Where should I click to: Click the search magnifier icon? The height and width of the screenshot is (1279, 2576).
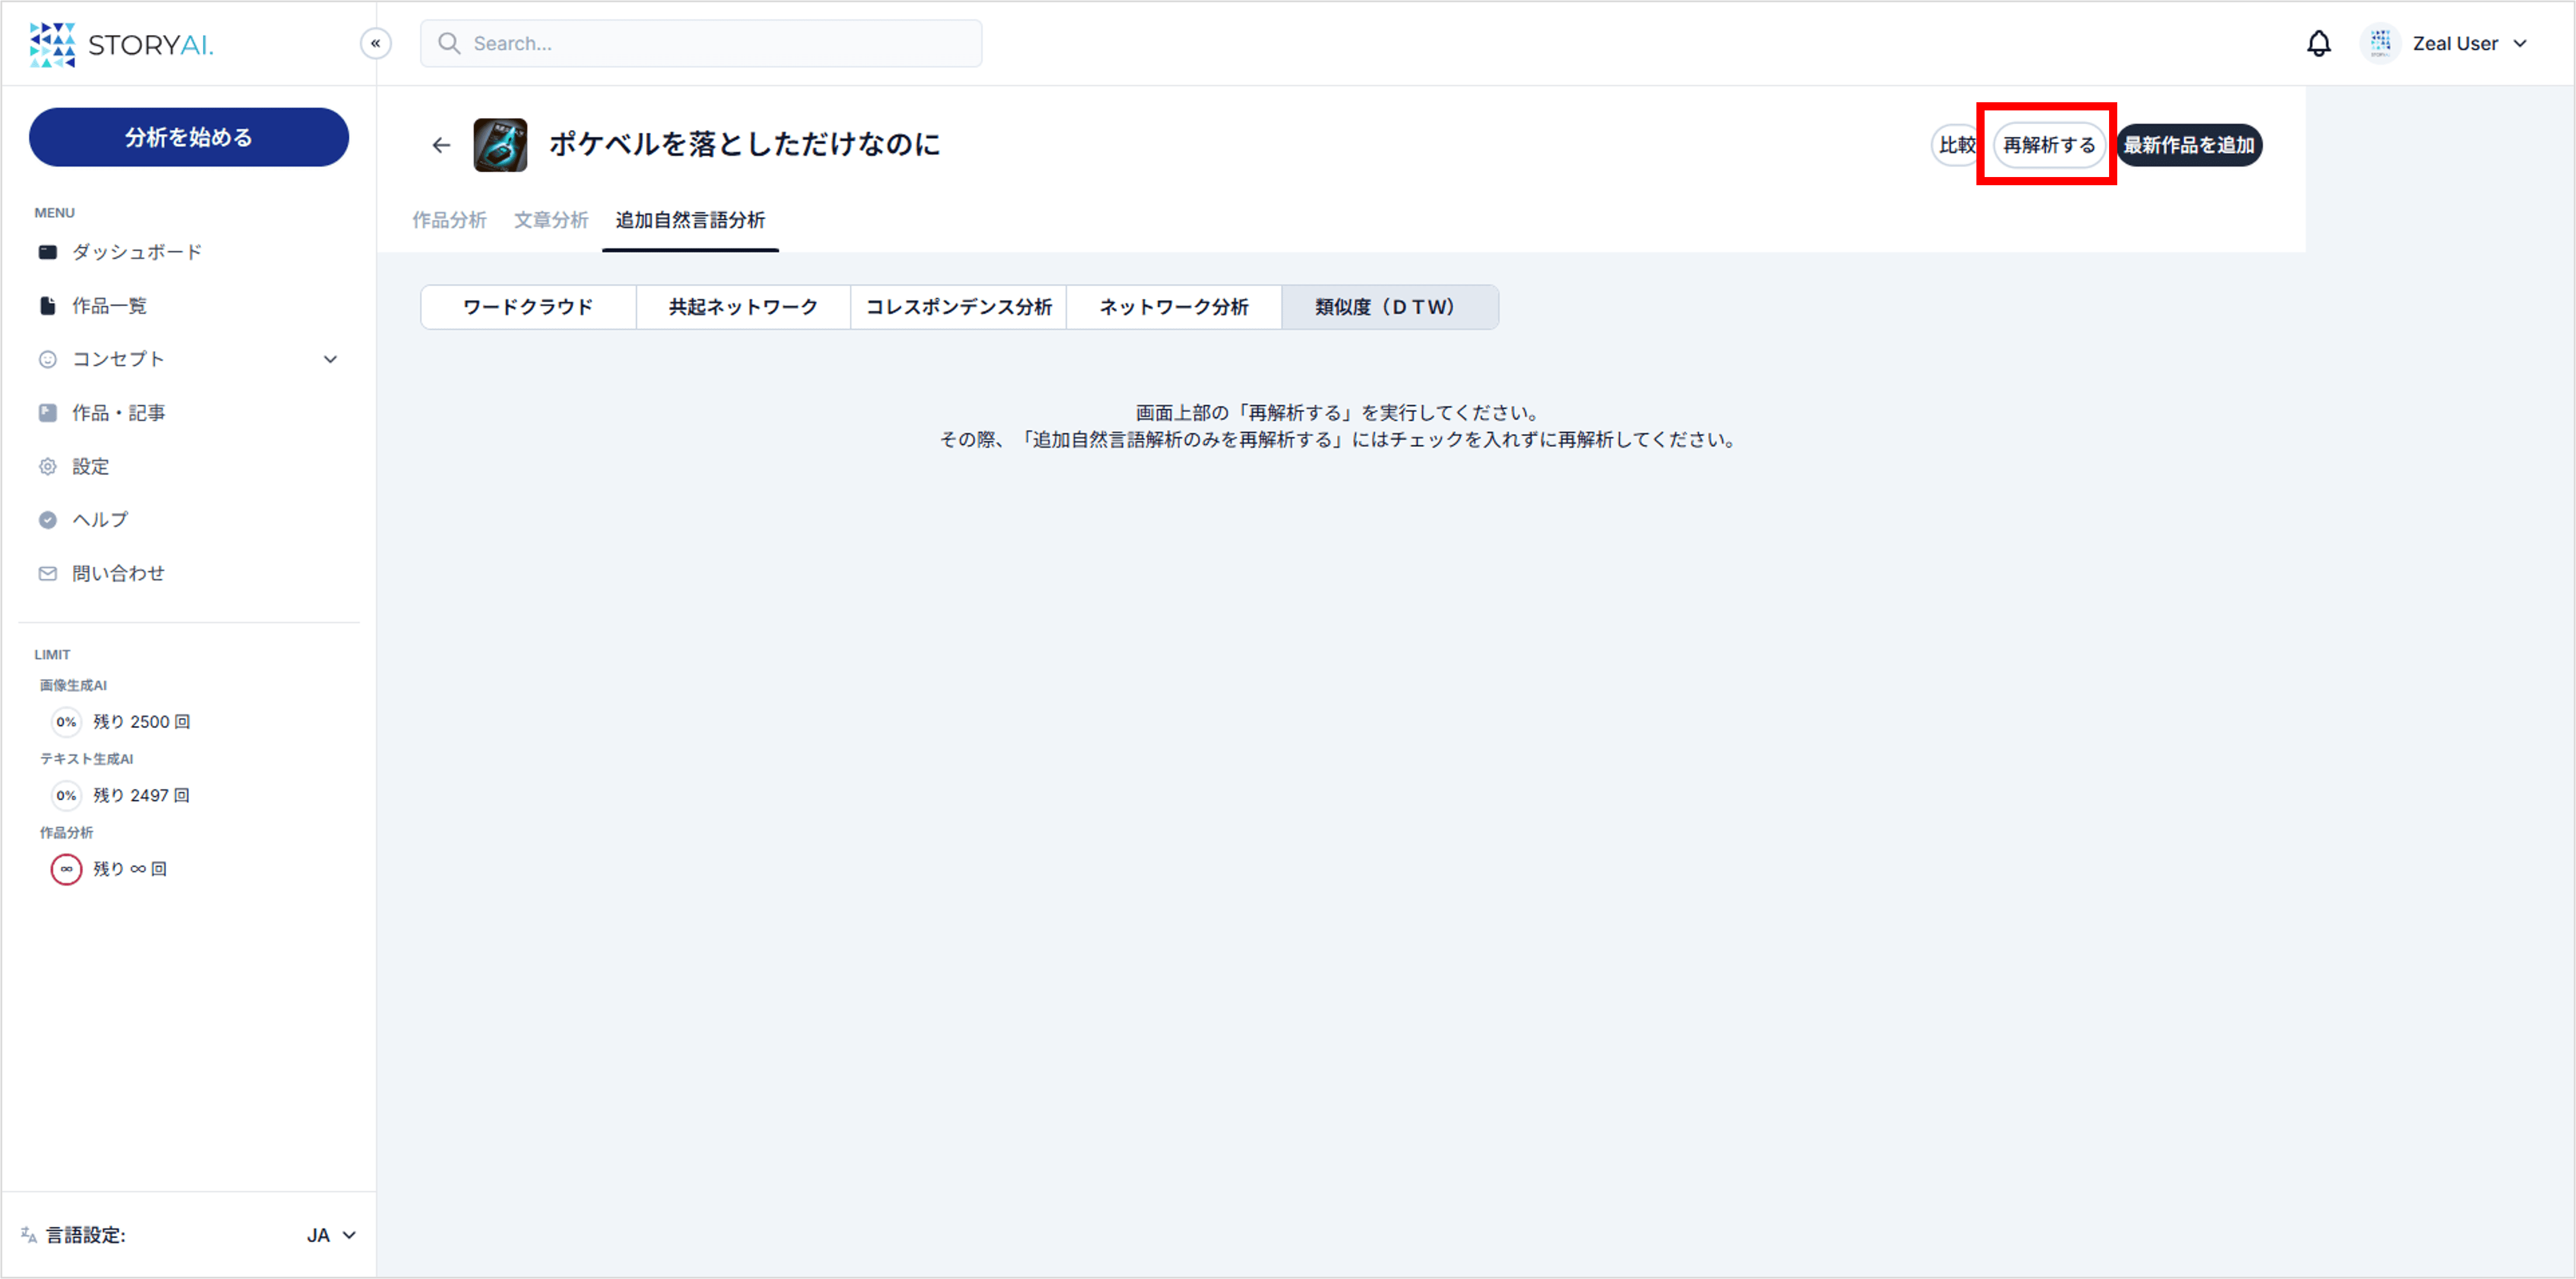[449, 43]
